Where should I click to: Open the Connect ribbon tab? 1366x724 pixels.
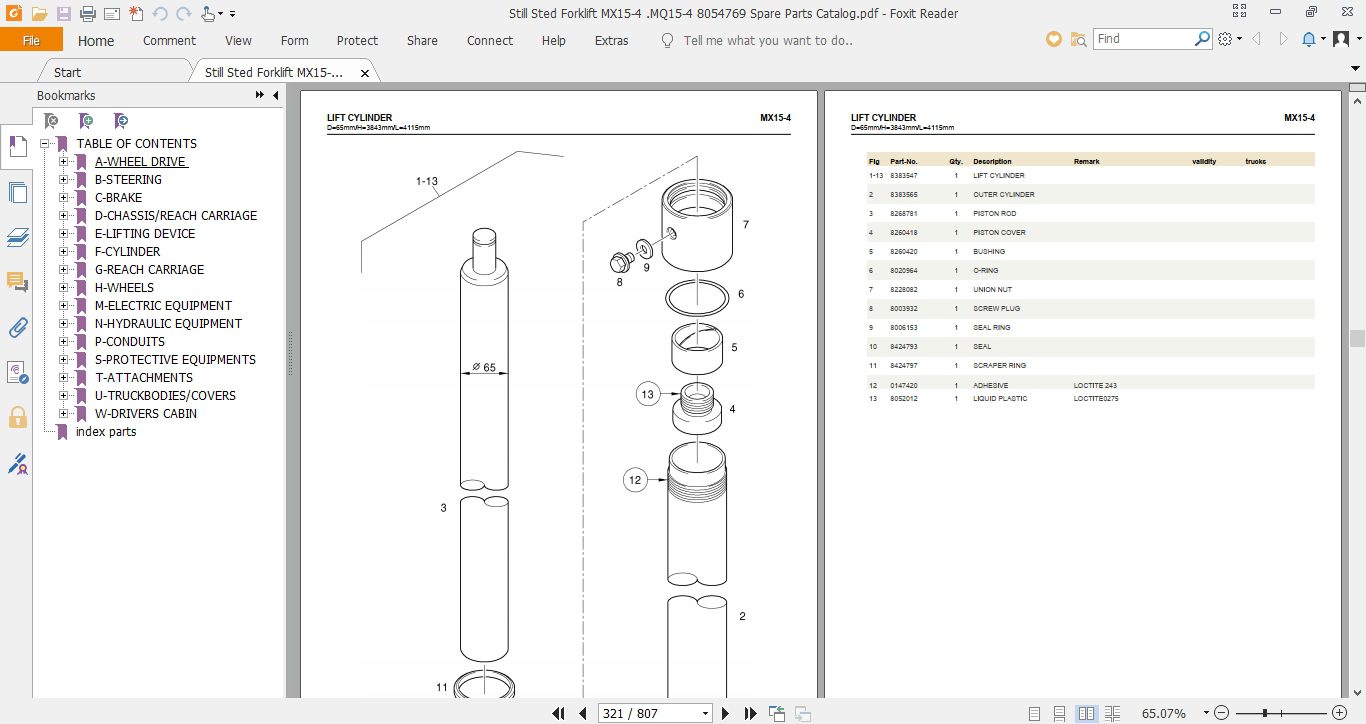point(490,40)
